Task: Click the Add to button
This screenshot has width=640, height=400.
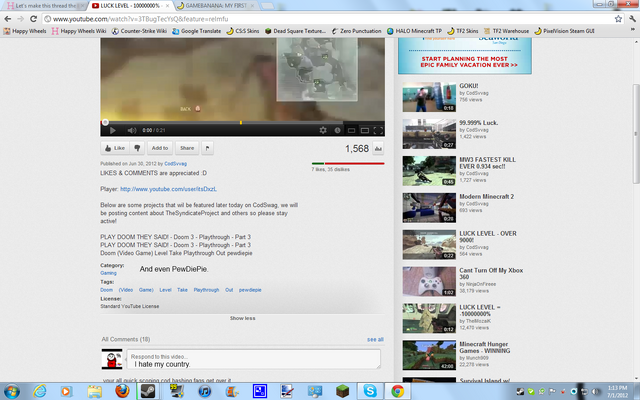Action: (x=160, y=148)
